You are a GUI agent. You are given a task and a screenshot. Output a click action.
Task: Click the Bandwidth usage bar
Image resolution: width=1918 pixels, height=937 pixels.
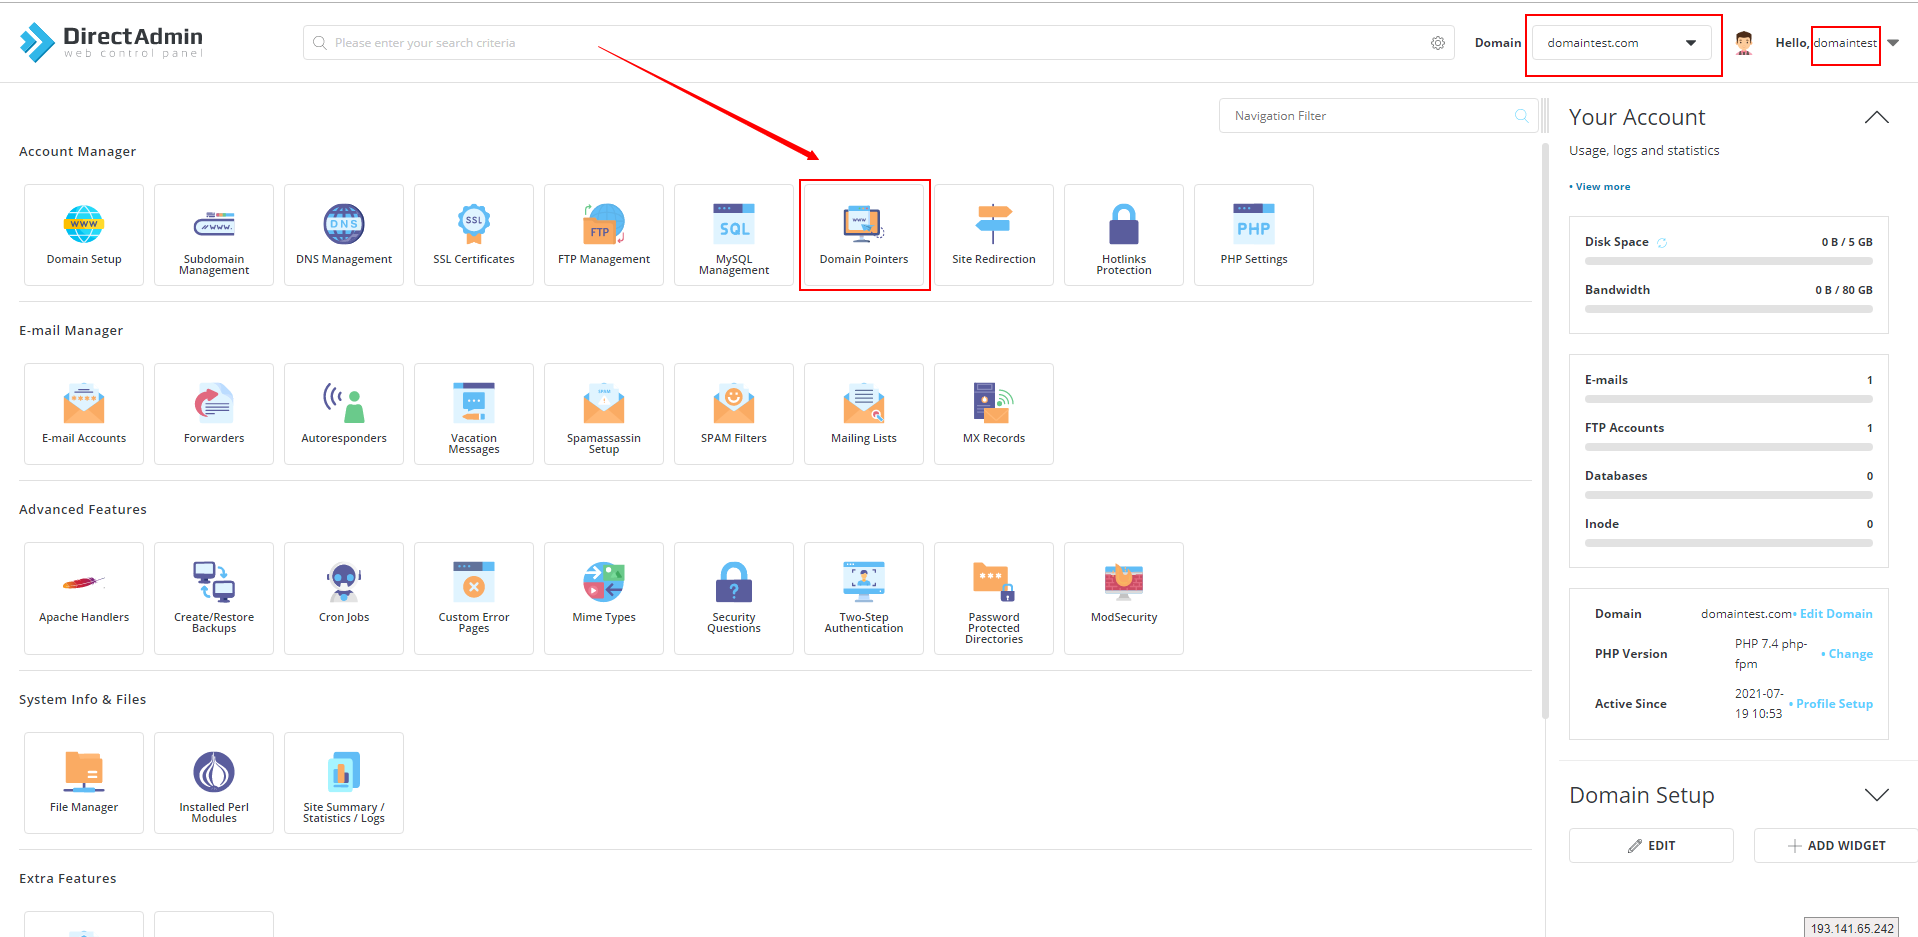tap(1729, 309)
